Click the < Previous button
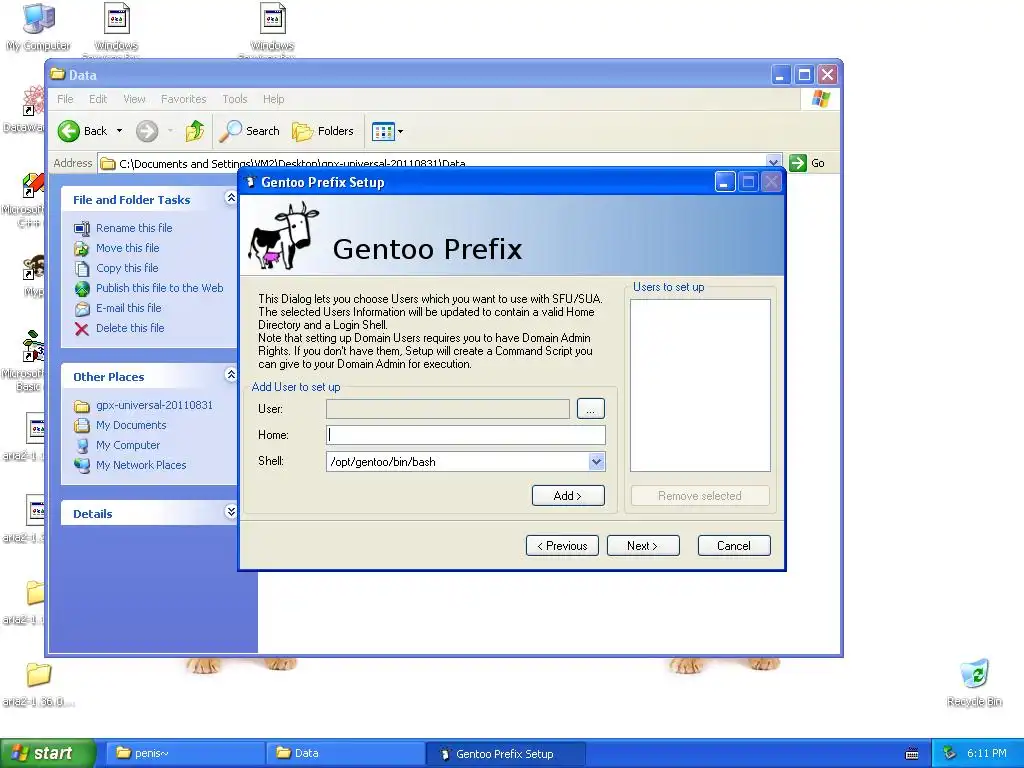This screenshot has height=768, width=1024. [x=562, y=546]
